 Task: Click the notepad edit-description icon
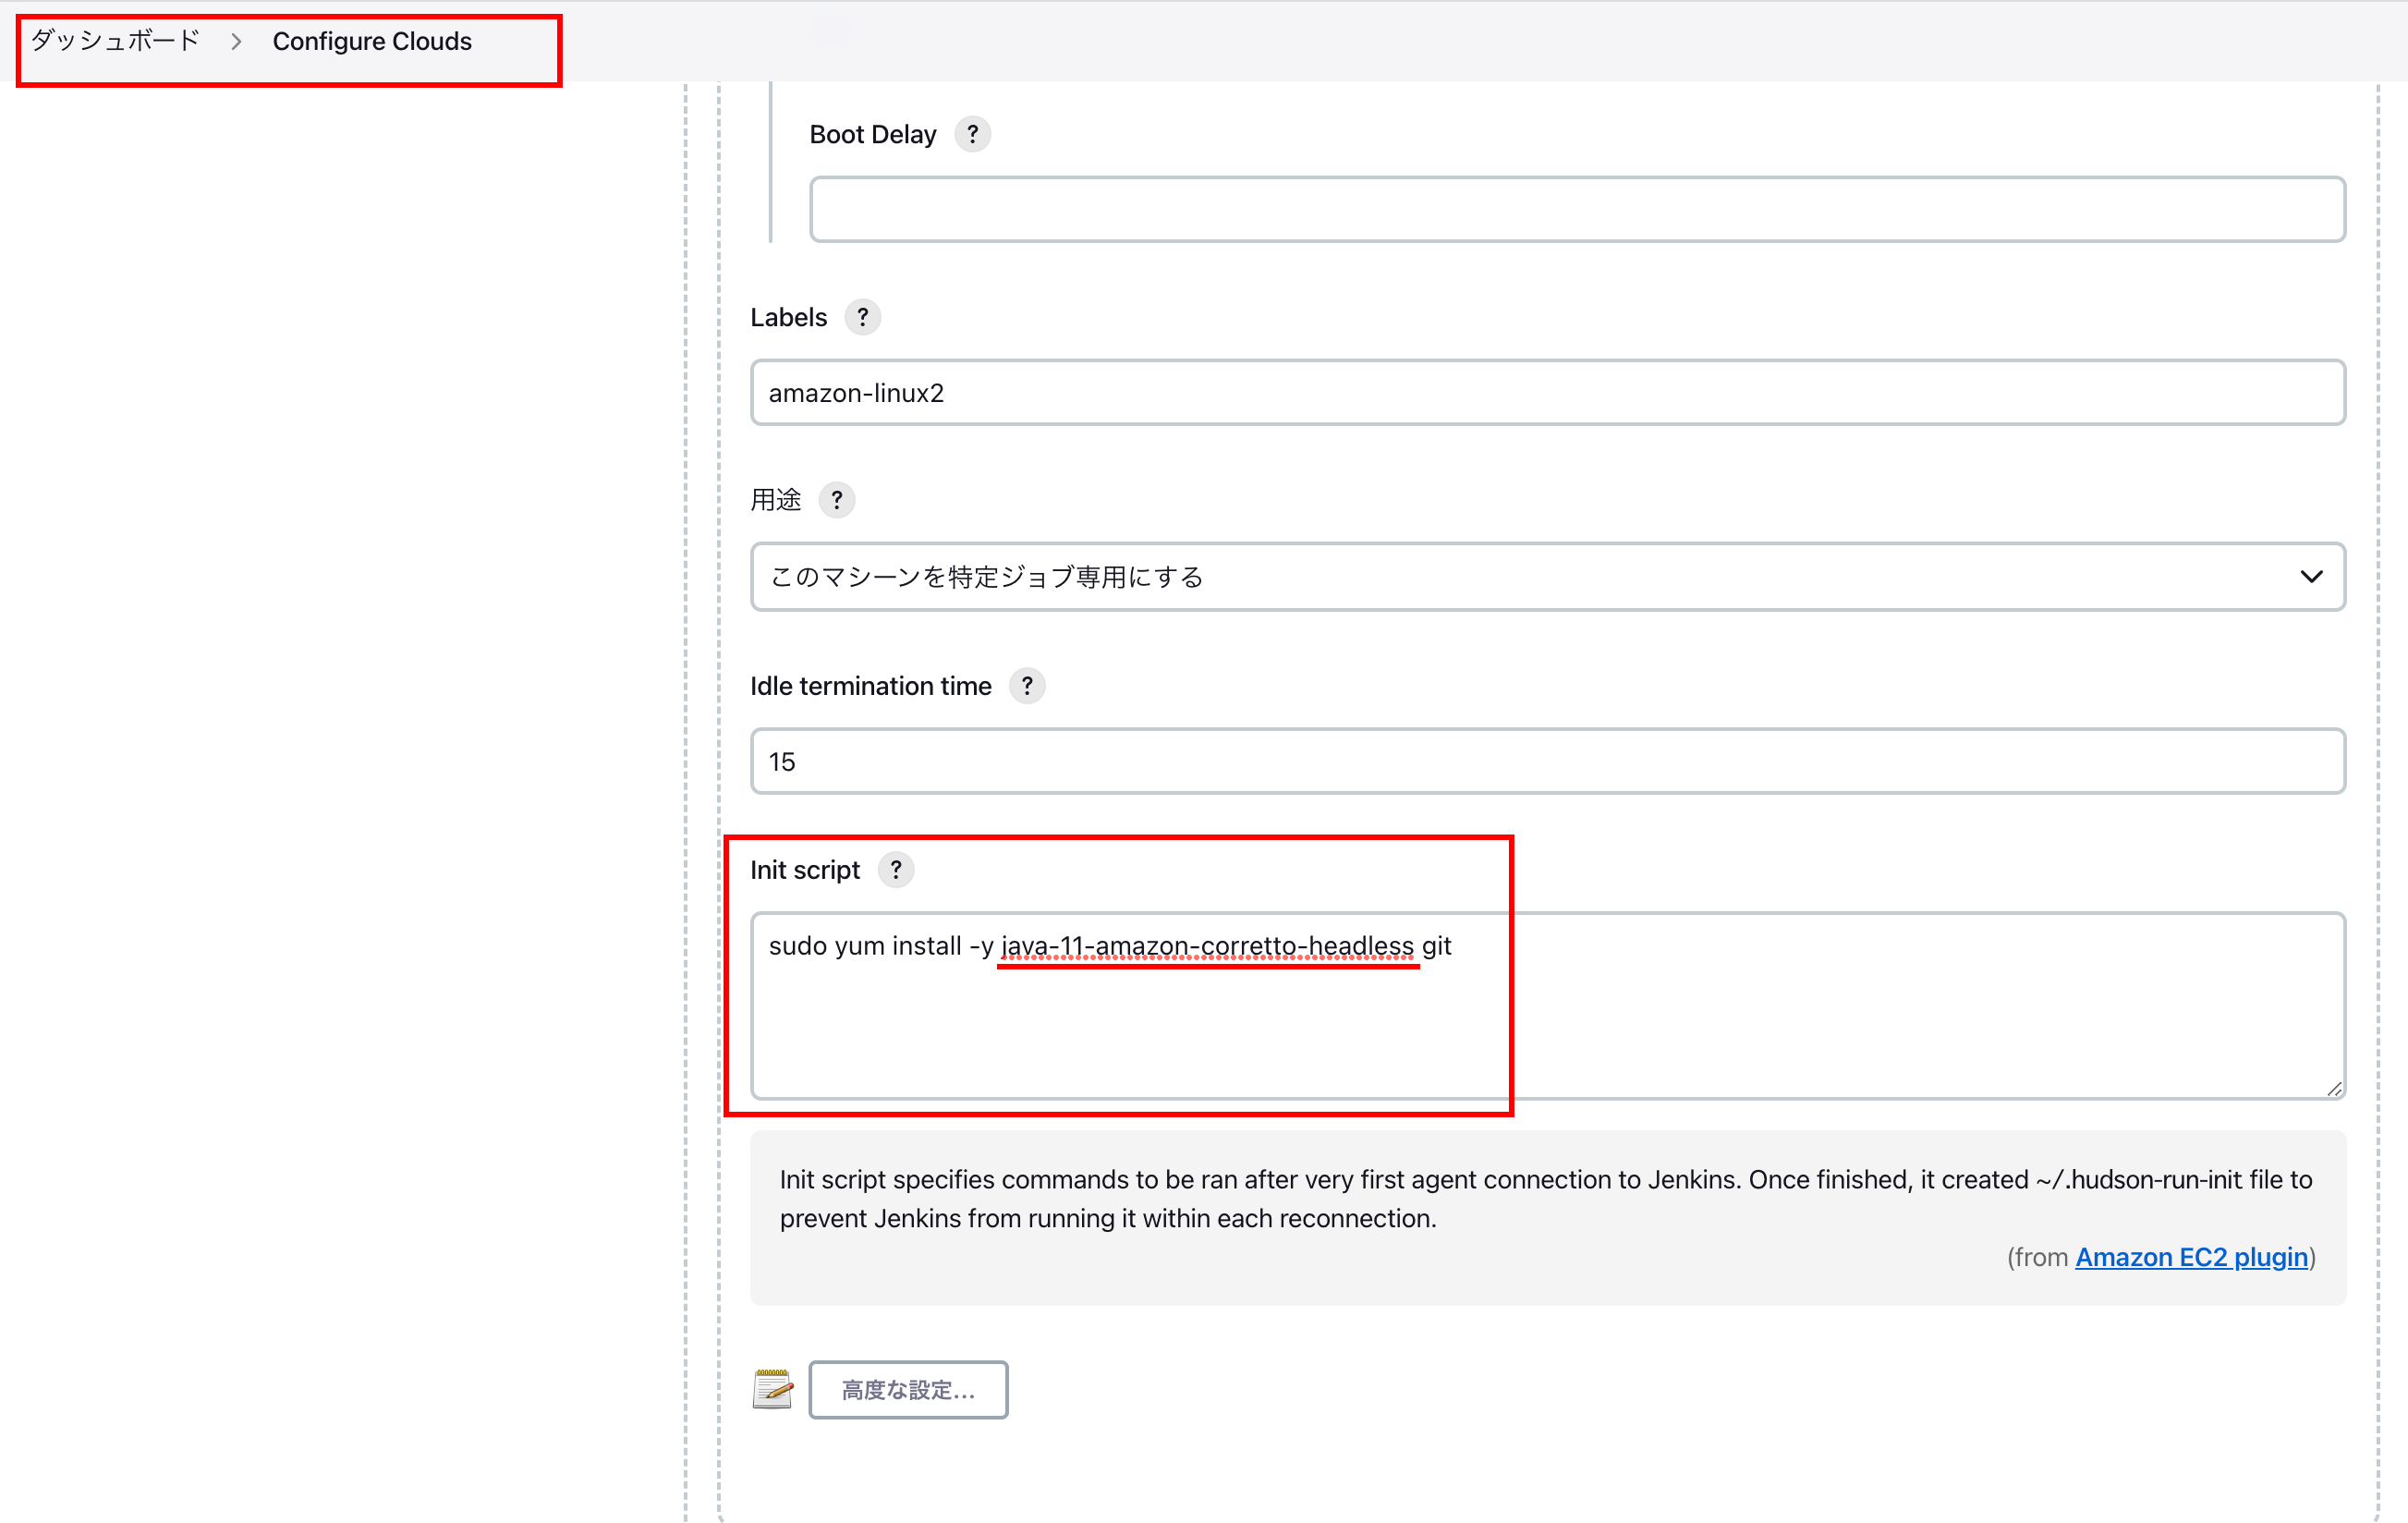click(773, 1389)
